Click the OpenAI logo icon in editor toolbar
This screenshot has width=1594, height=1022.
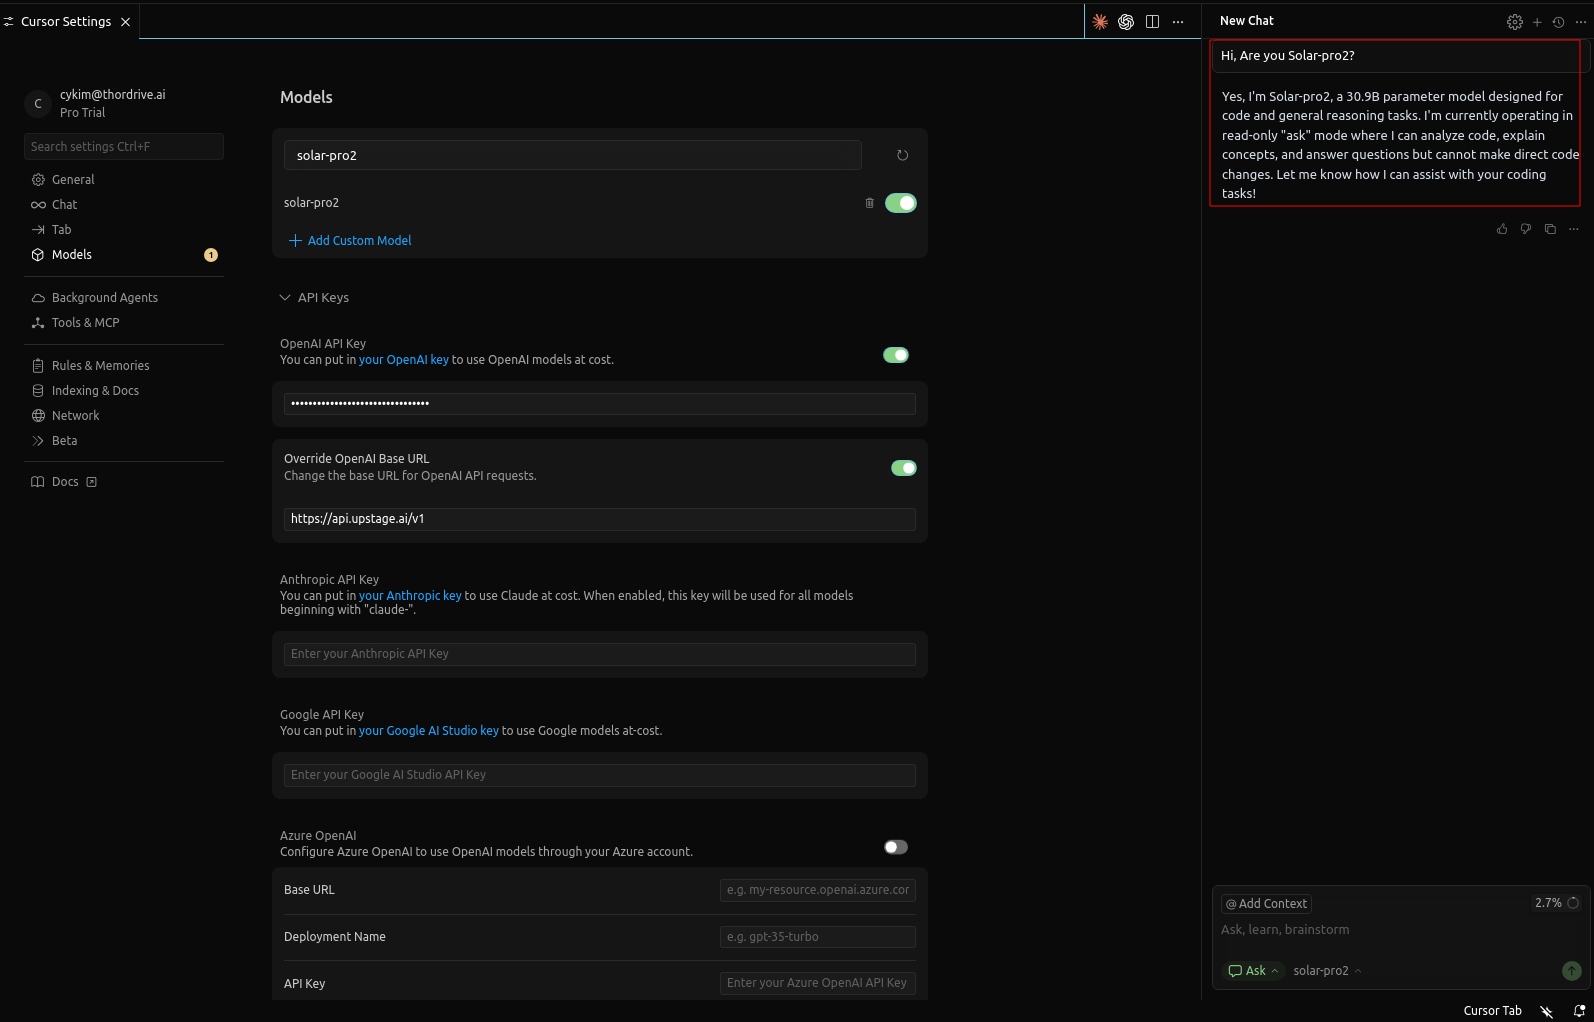click(x=1126, y=21)
